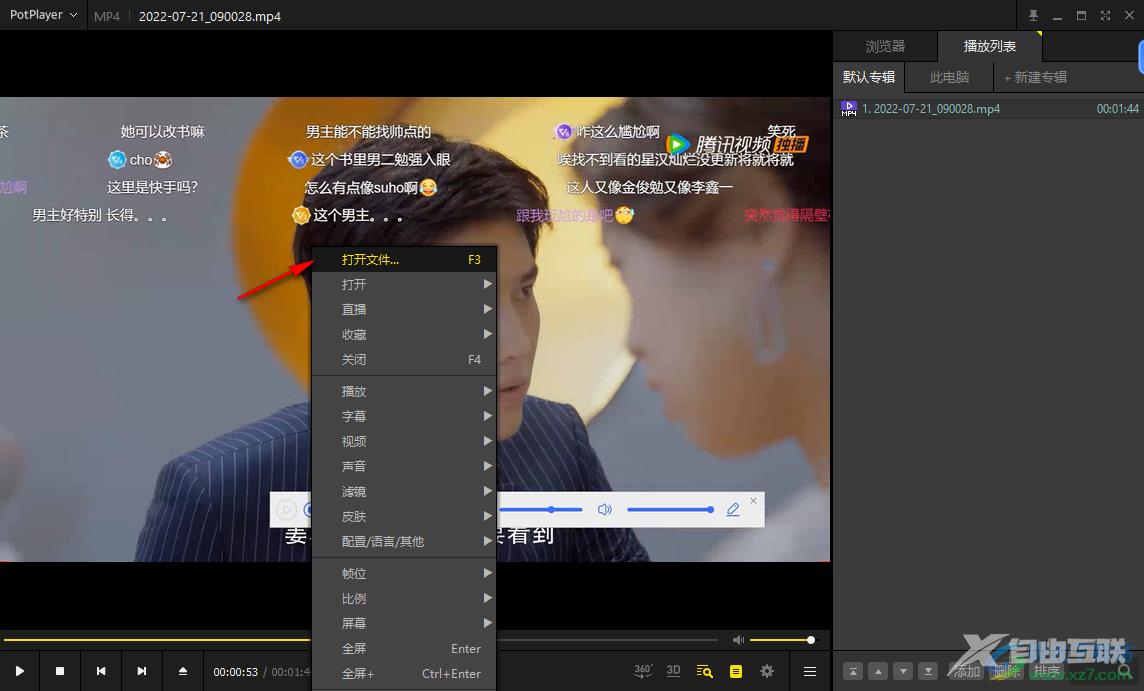Click the 排序 (Sort) playlist button
The width and height of the screenshot is (1144, 691).
pos(1047,671)
